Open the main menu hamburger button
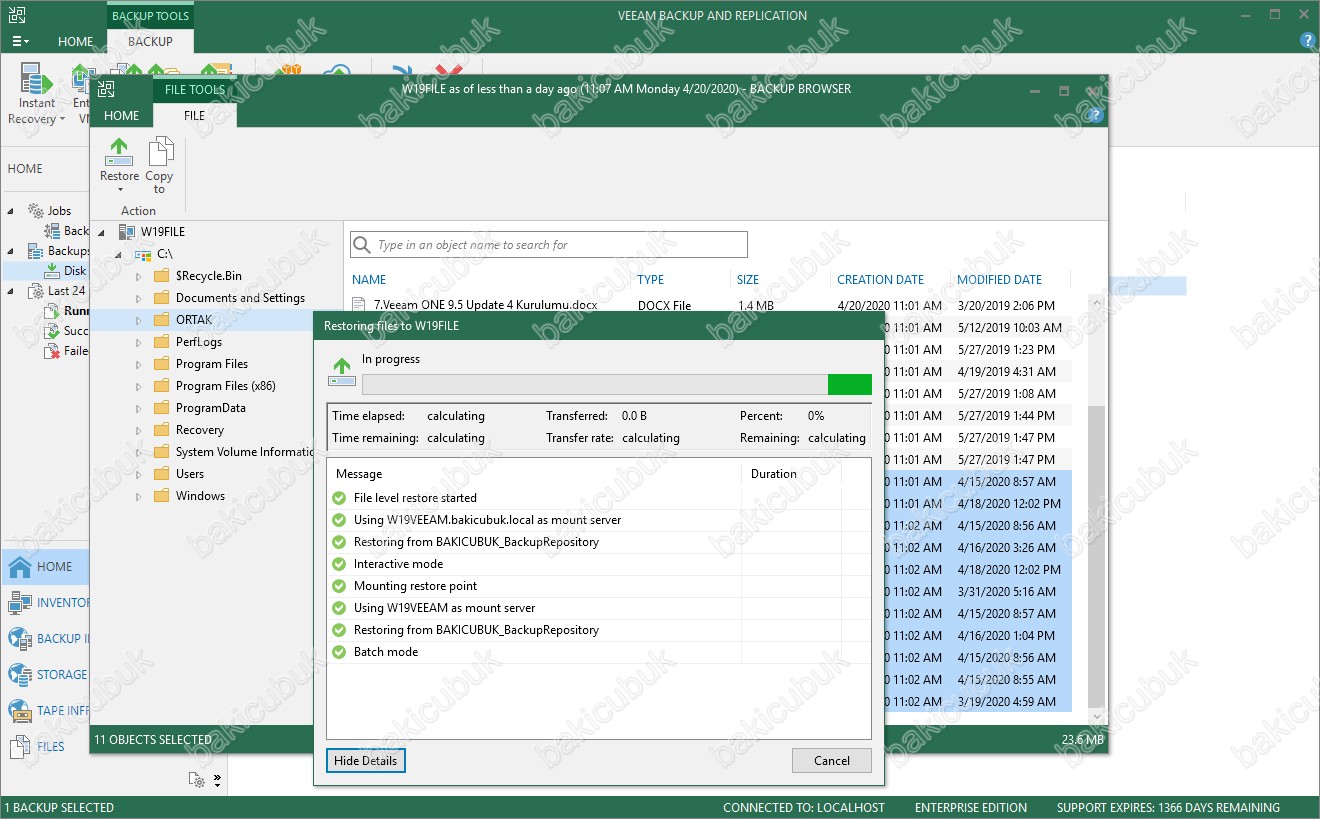This screenshot has width=1320, height=819. [x=20, y=41]
